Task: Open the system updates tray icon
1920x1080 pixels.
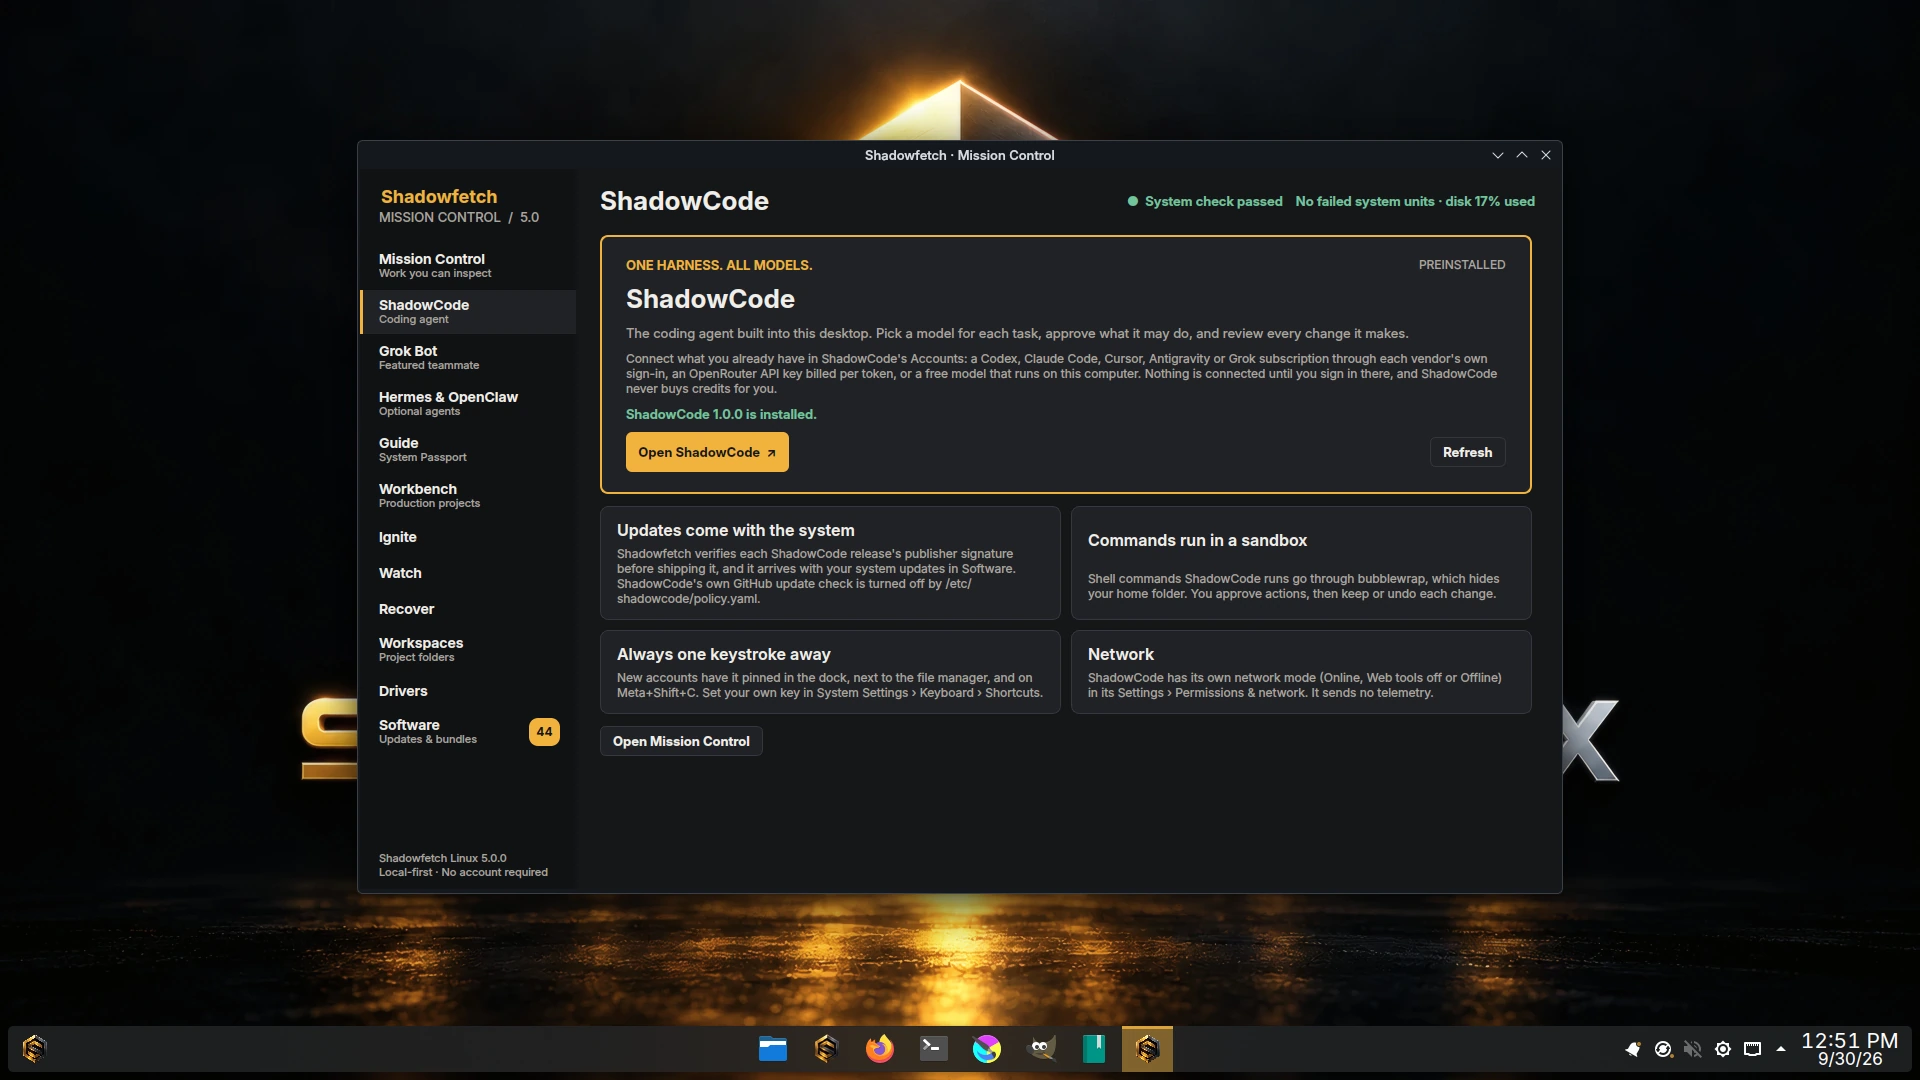Action: tap(1663, 1049)
